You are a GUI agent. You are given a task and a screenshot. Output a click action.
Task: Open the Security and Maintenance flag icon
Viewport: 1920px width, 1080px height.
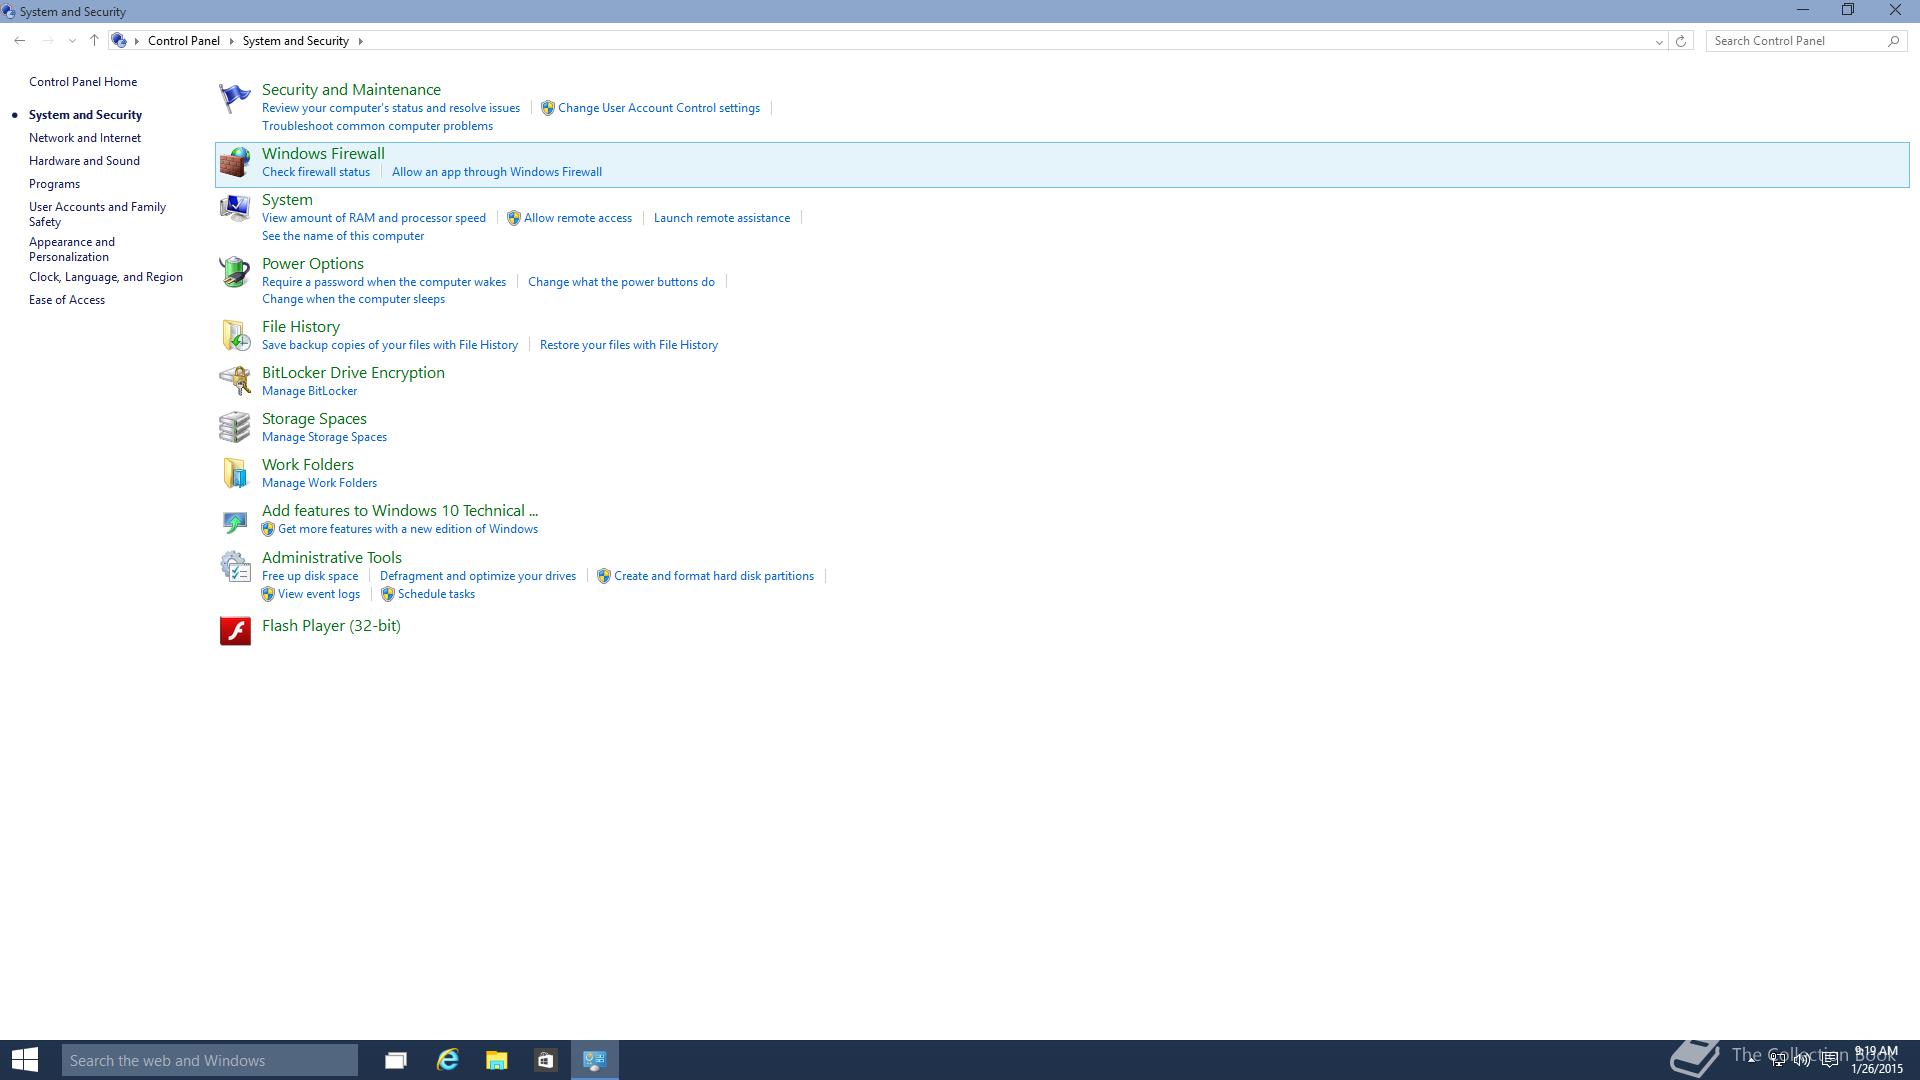[235, 98]
